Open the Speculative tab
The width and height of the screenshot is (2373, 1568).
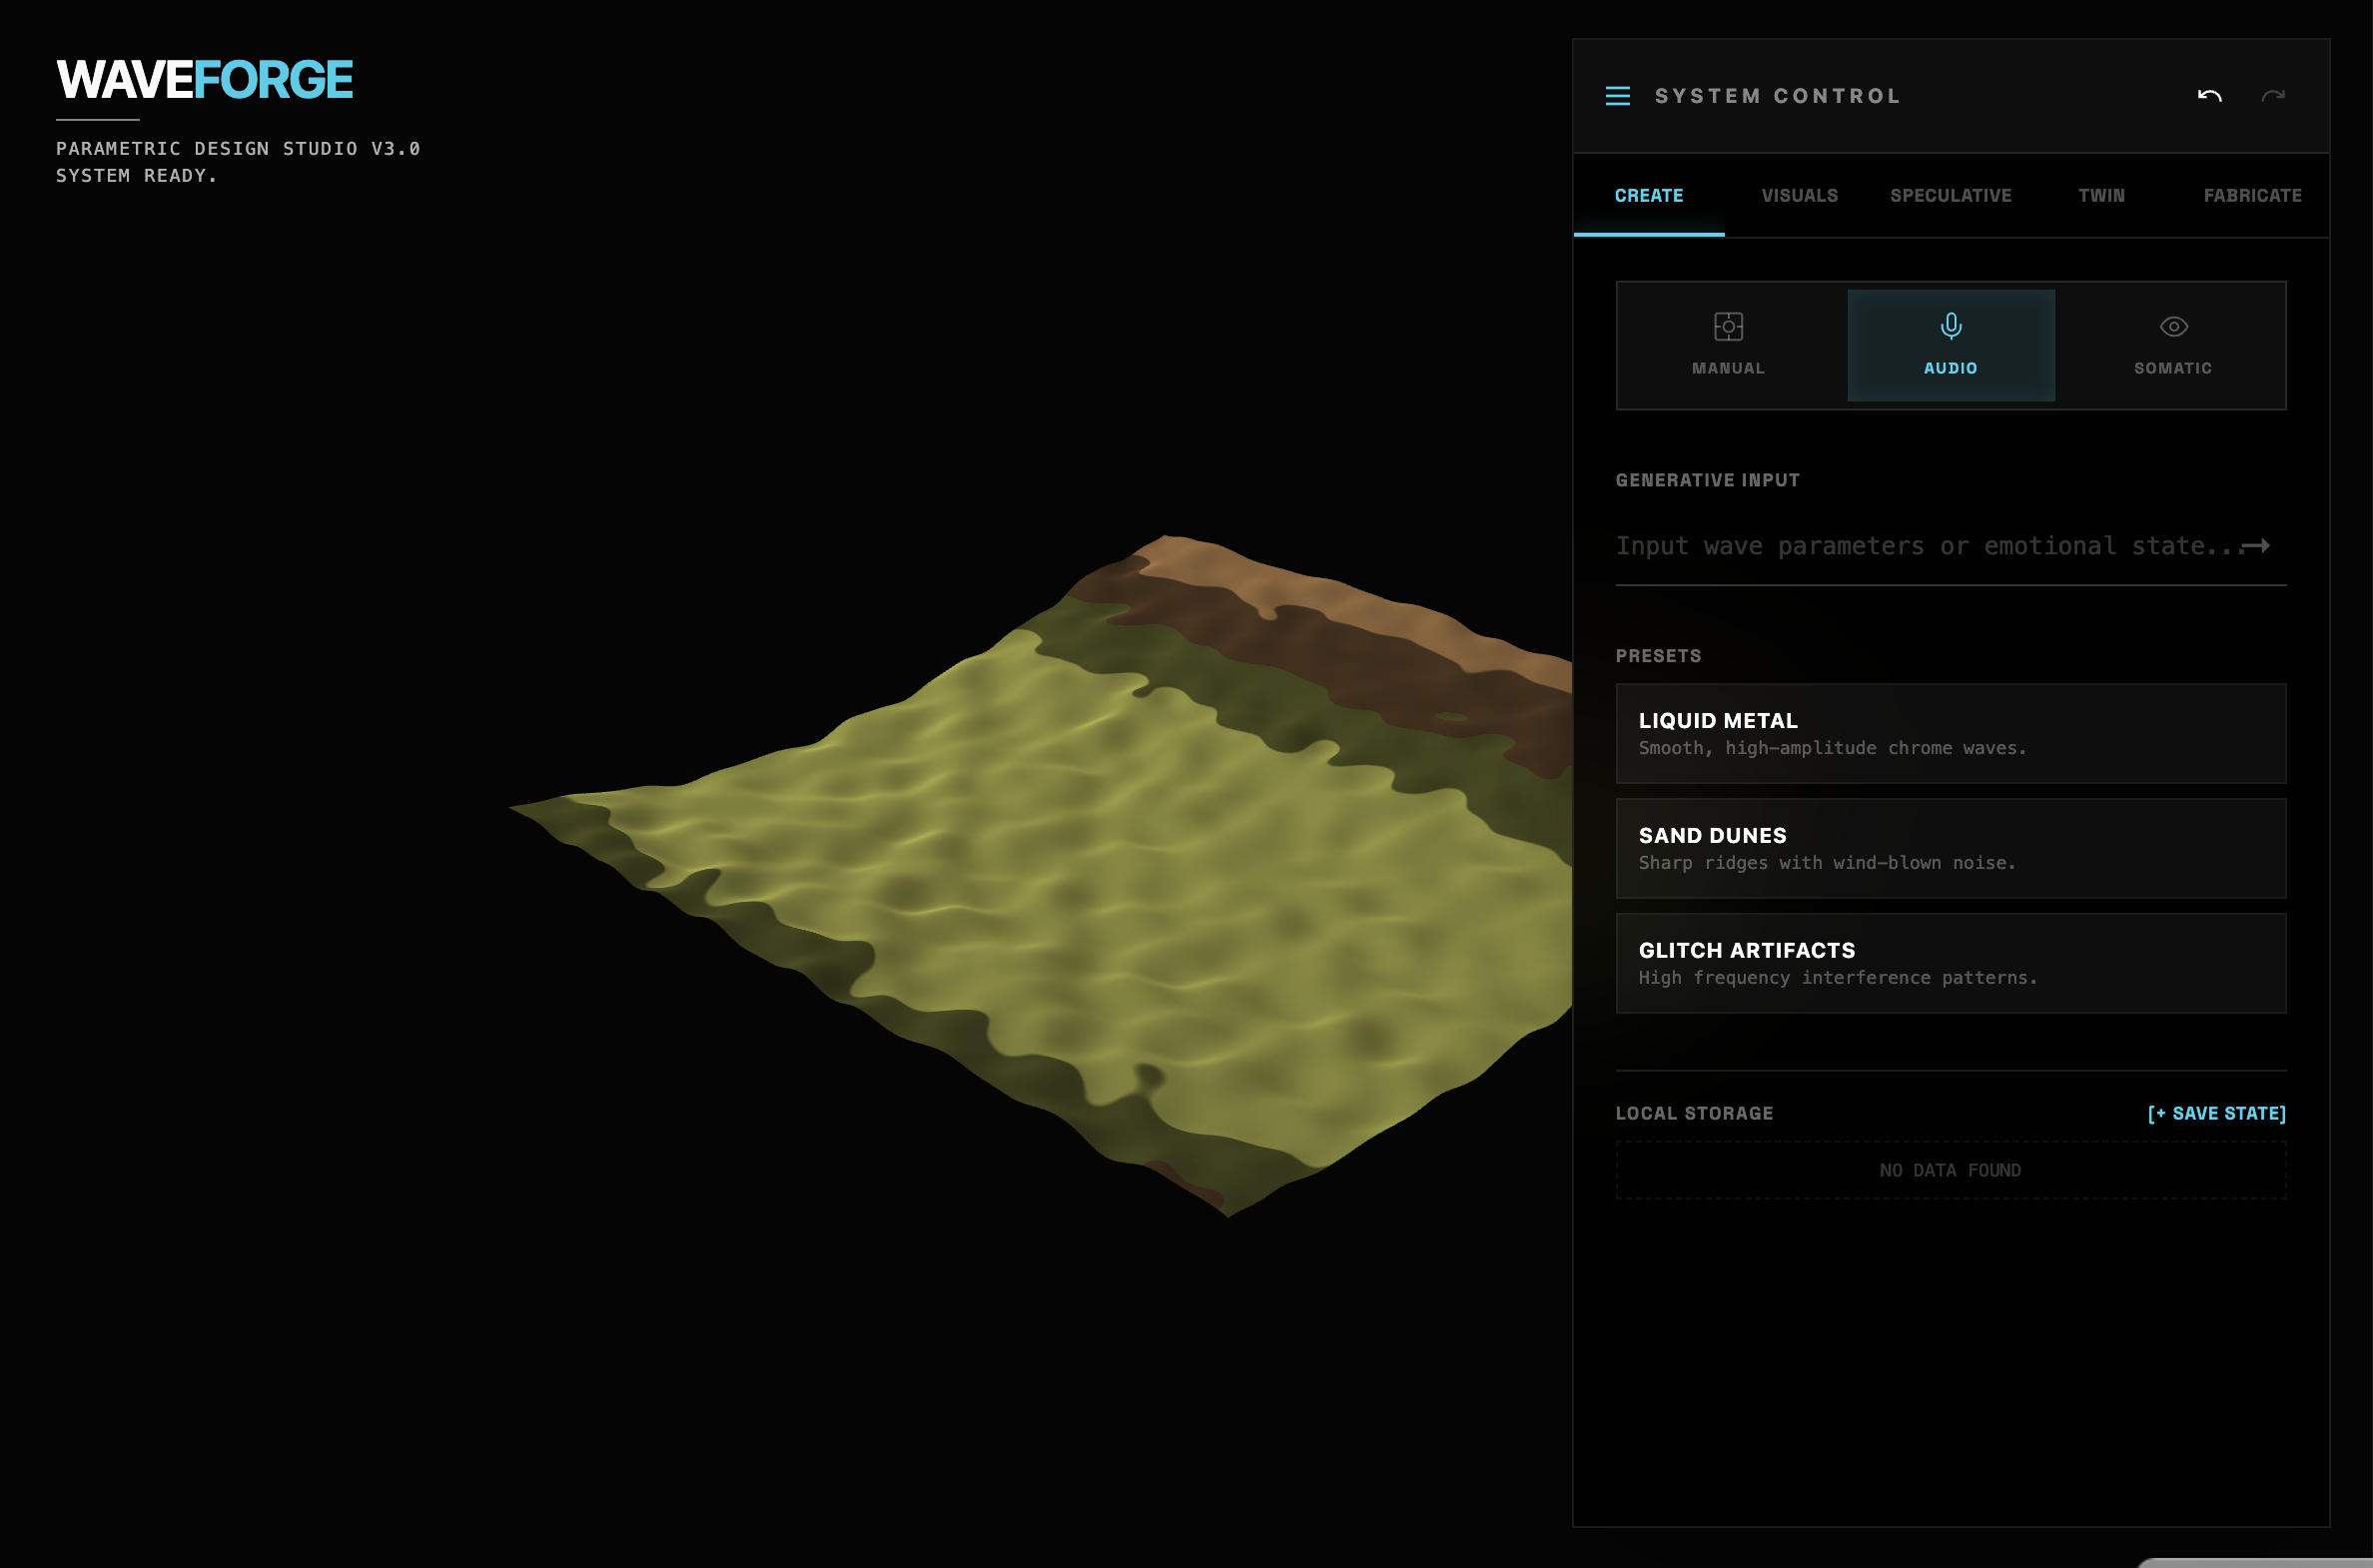tap(1950, 196)
